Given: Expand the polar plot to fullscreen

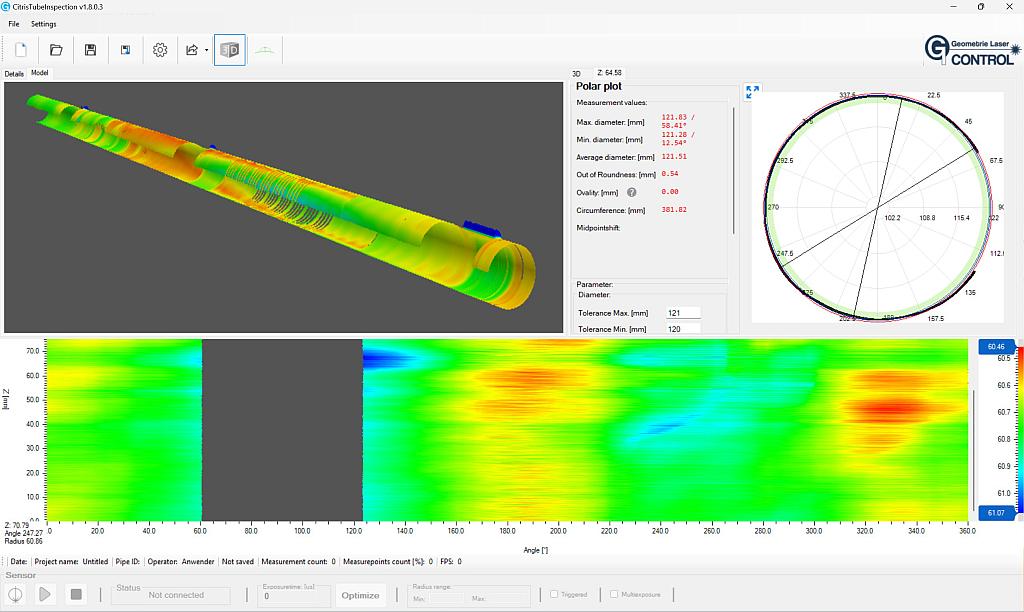Looking at the screenshot, I should [x=752, y=92].
